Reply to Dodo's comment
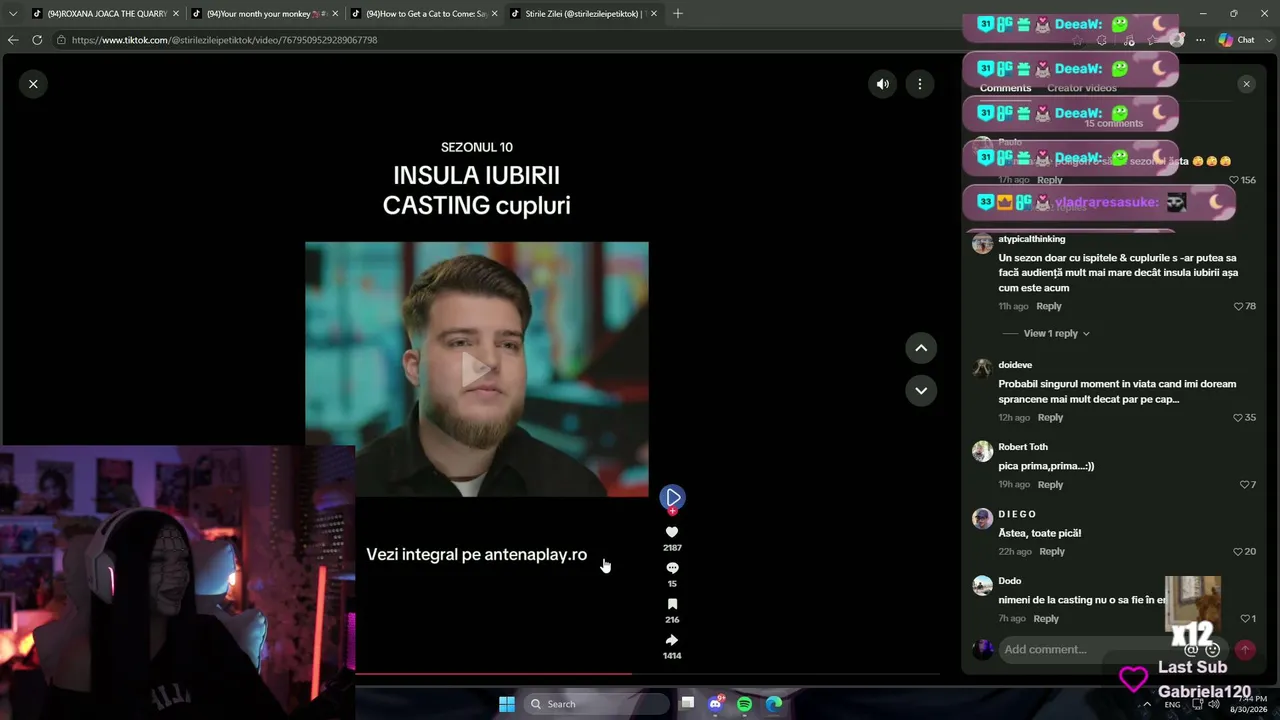The height and width of the screenshot is (720, 1280). [1046, 618]
